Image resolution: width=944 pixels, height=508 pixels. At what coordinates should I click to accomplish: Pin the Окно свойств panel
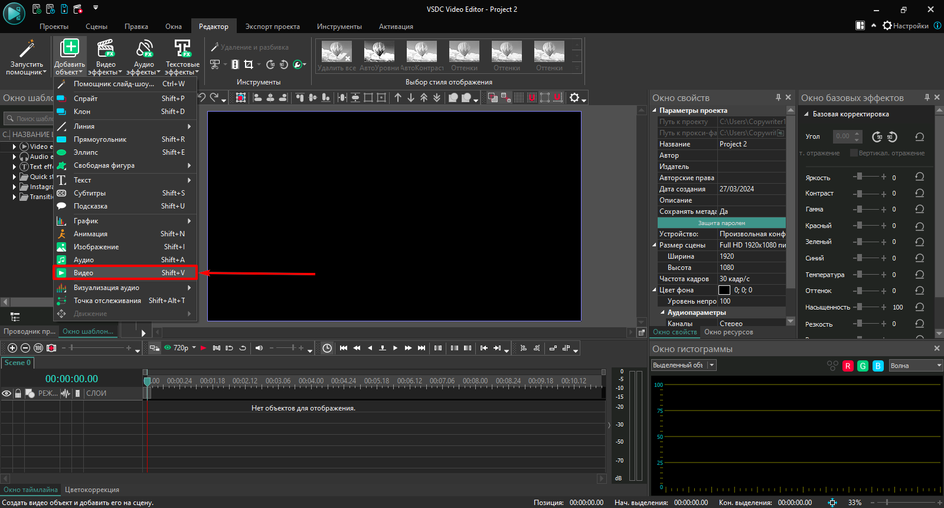click(778, 97)
